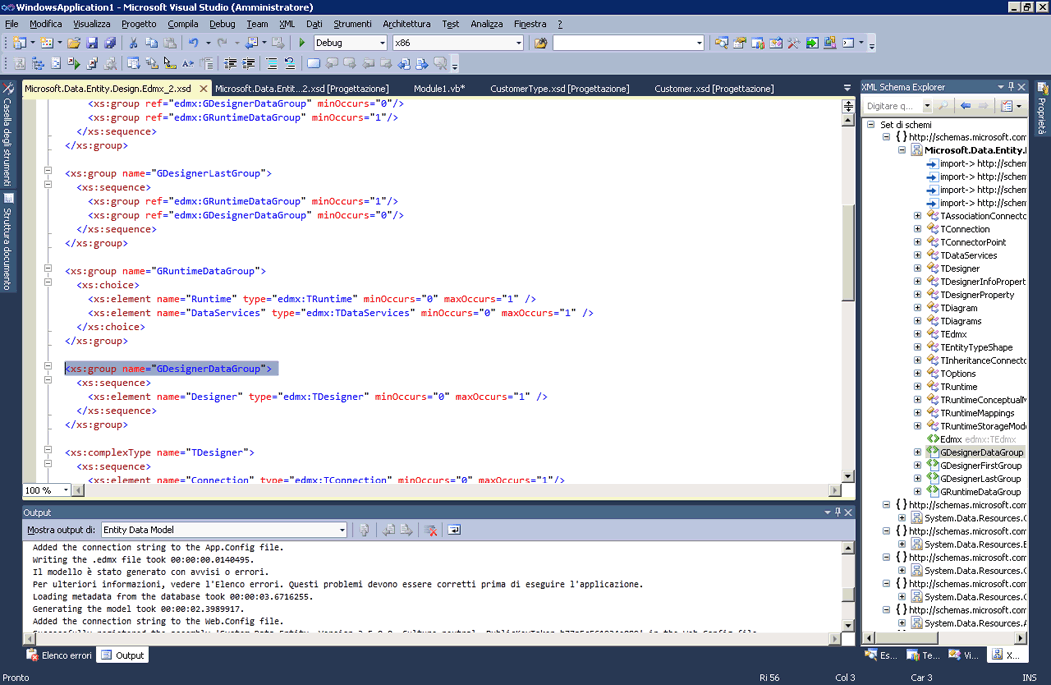Select TRuntimeMappings in schema tree
The width and height of the screenshot is (1051, 685).
pyautogui.click(x=977, y=413)
